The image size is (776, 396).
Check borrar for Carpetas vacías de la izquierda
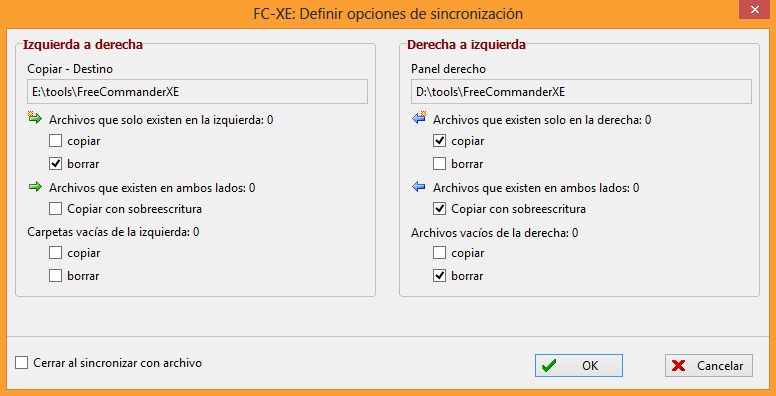[x=55, y=276]
